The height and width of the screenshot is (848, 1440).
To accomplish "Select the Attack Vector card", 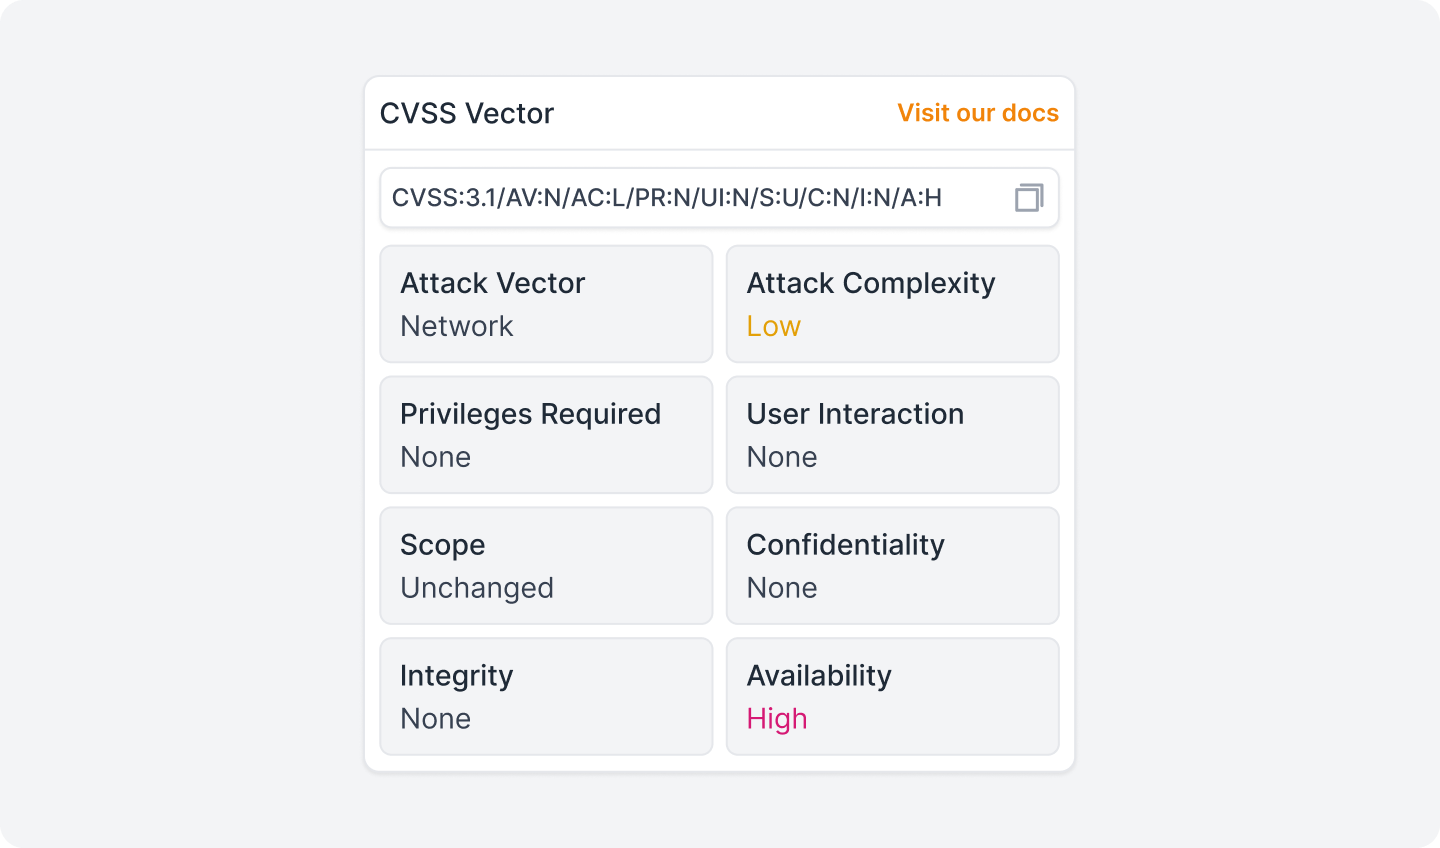I will (546, 304).
